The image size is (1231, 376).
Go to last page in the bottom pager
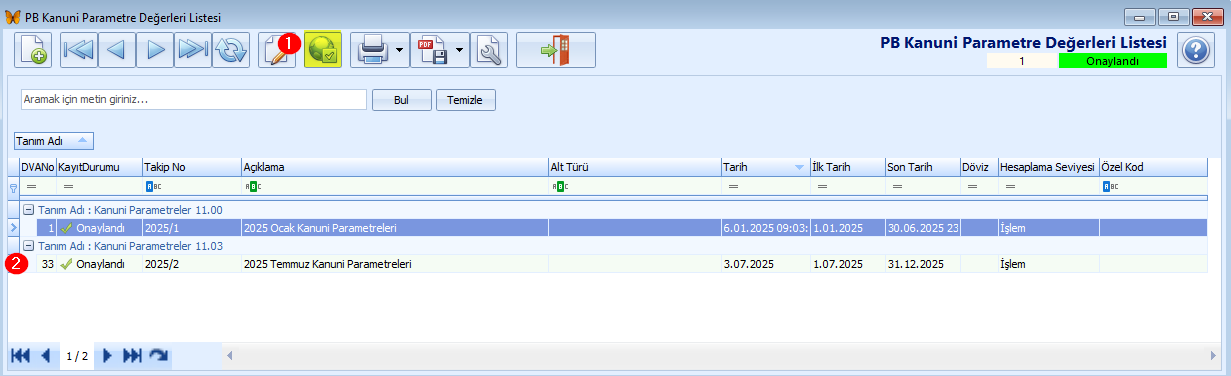(132, 355)
